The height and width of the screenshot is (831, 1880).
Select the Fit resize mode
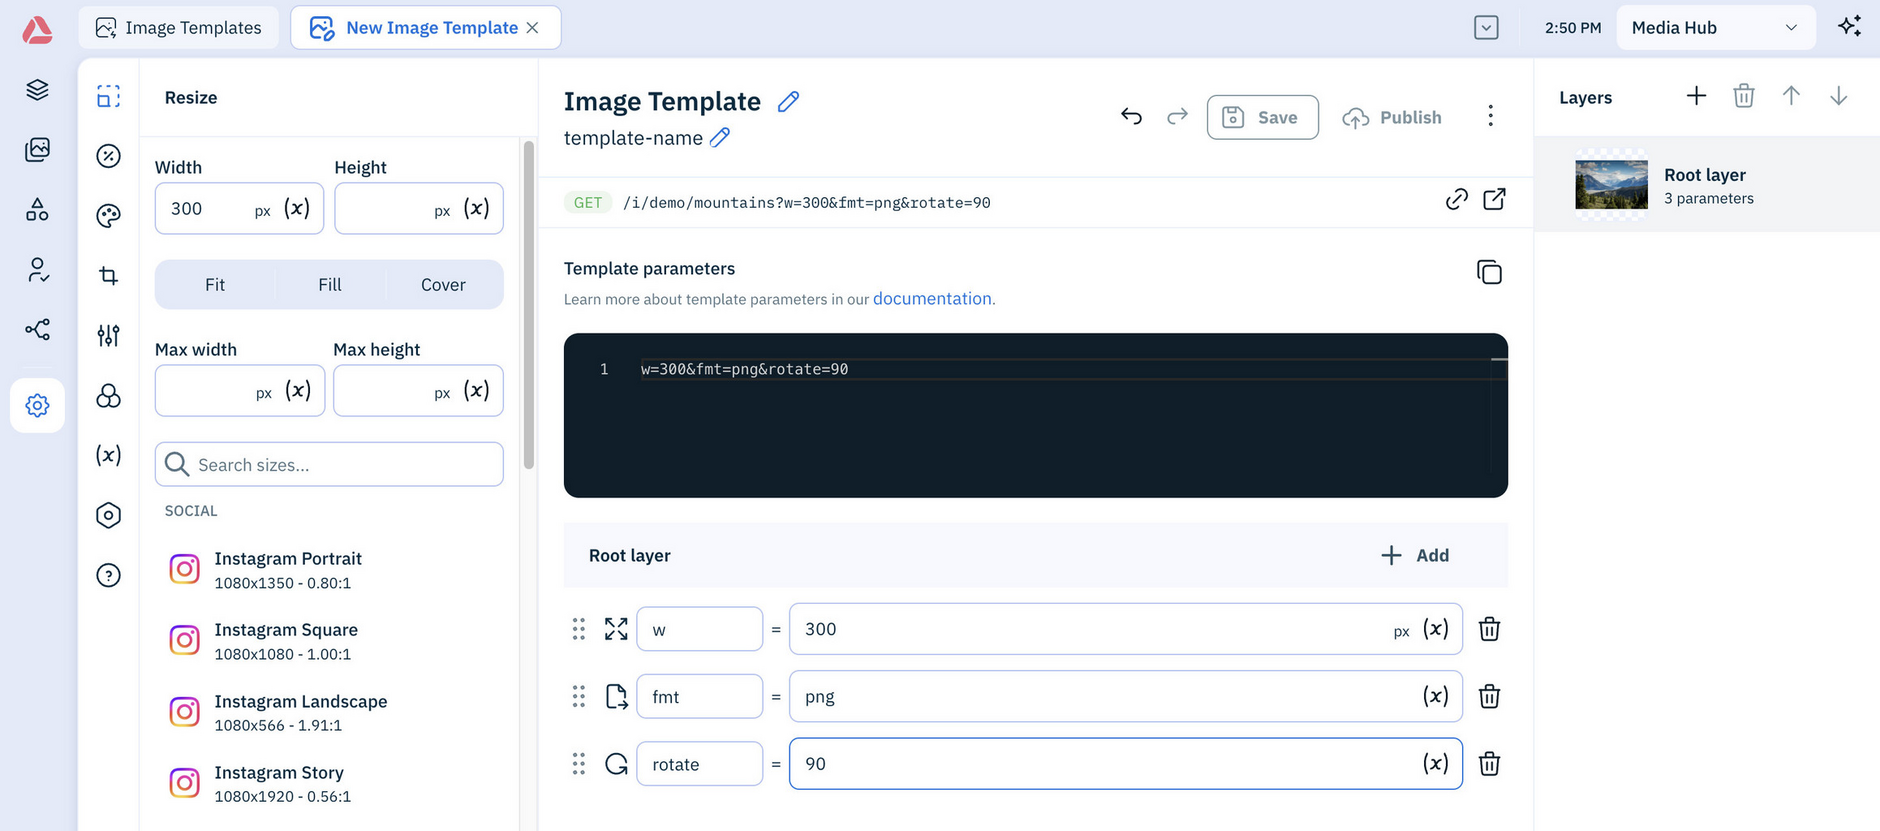click(x=215, y=285)
